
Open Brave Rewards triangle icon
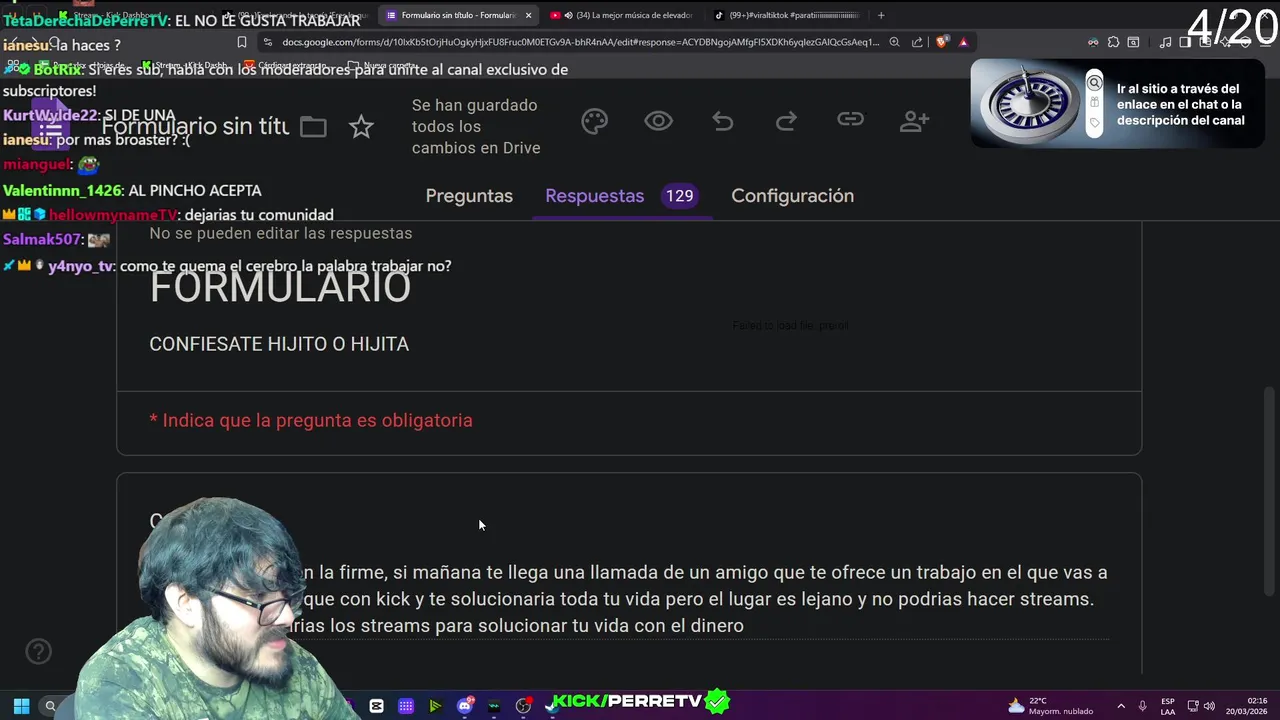pyautogui.click(x=963, y=42)
